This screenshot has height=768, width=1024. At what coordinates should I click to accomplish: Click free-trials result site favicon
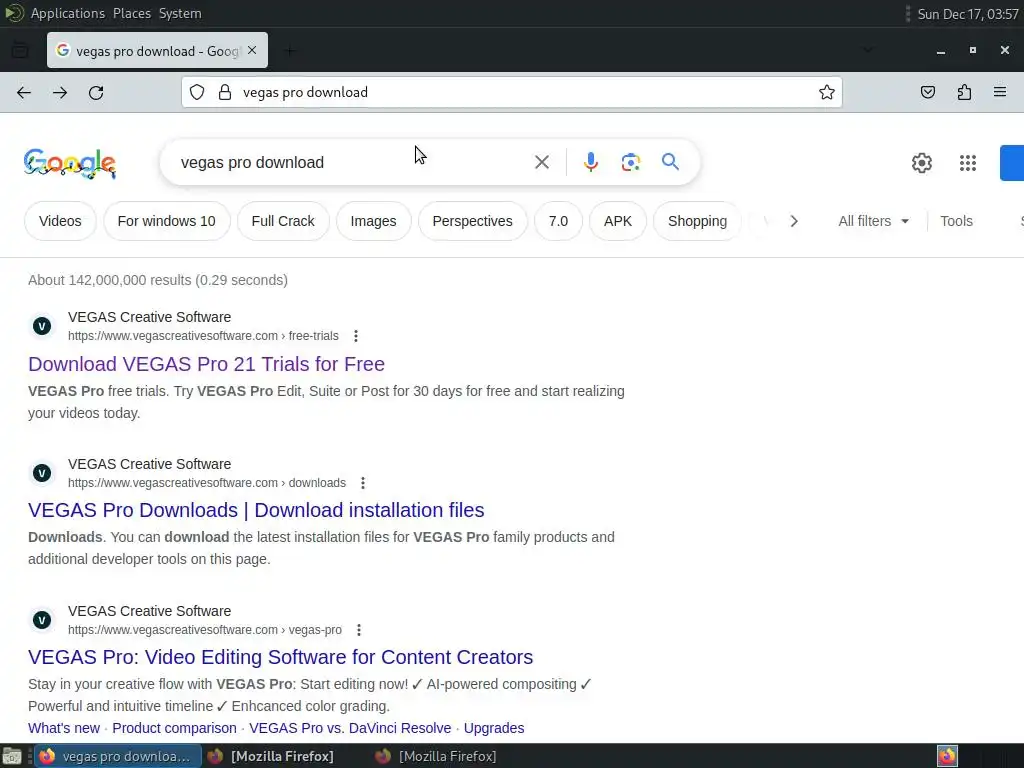pyautogui.click(x=42, y=326)
